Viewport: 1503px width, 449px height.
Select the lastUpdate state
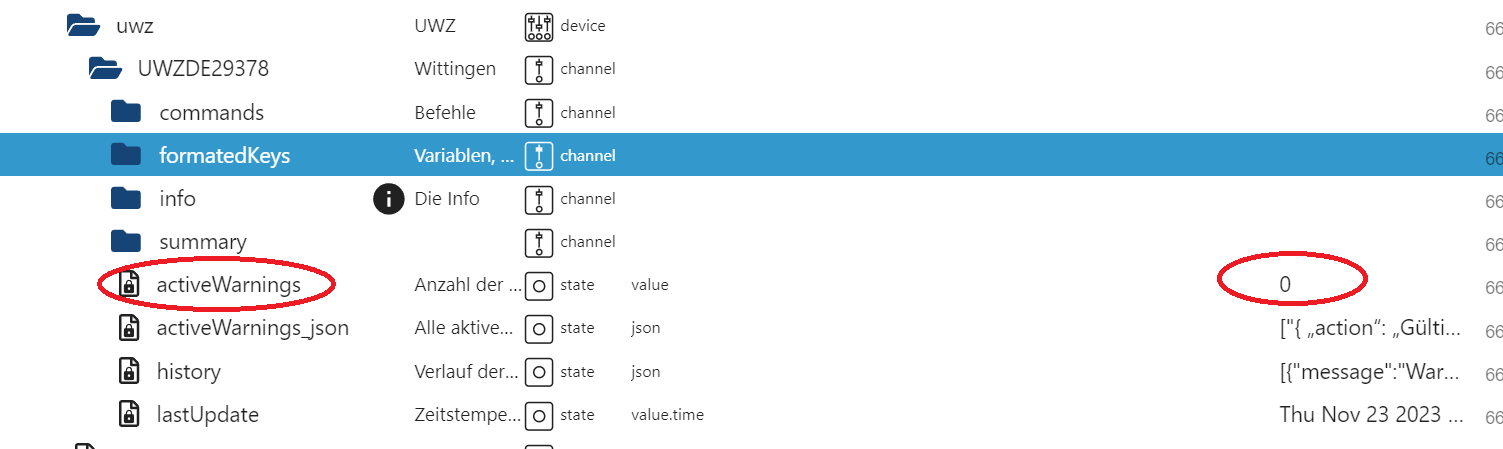click(x=208, y=414)
